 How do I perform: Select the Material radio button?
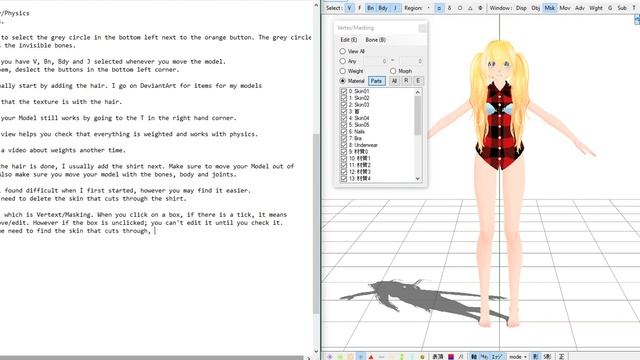[343, 81]
